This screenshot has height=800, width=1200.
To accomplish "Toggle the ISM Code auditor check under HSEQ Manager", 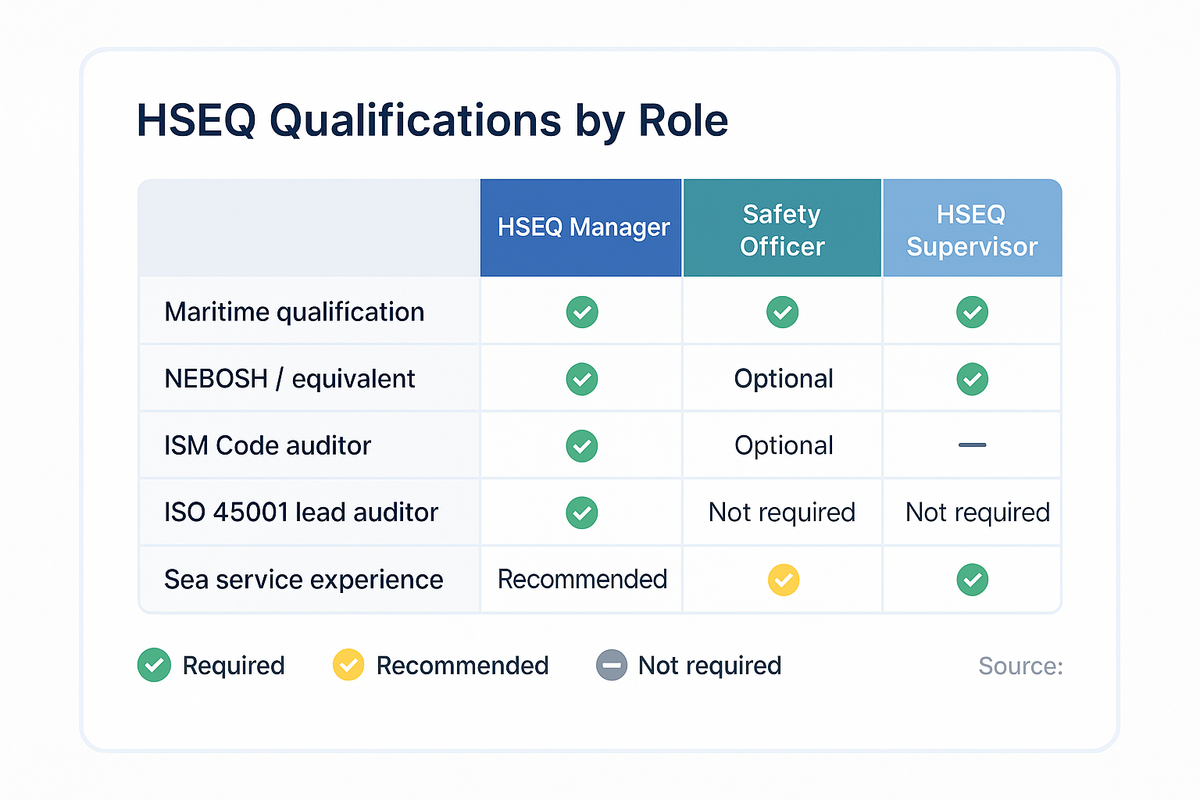I will (582, 445).
